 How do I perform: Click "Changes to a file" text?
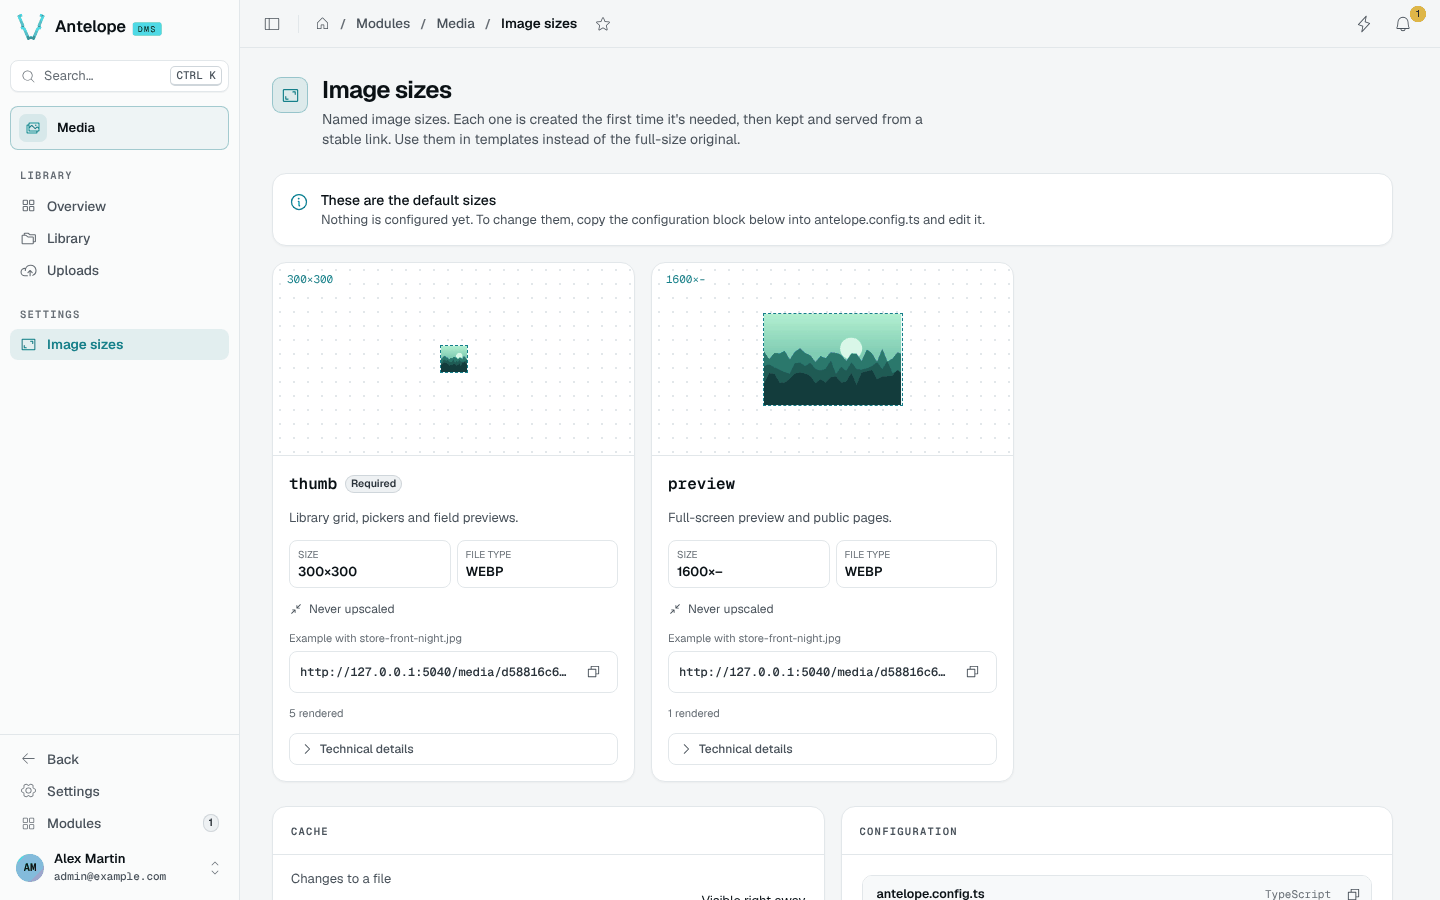[341, 879]
